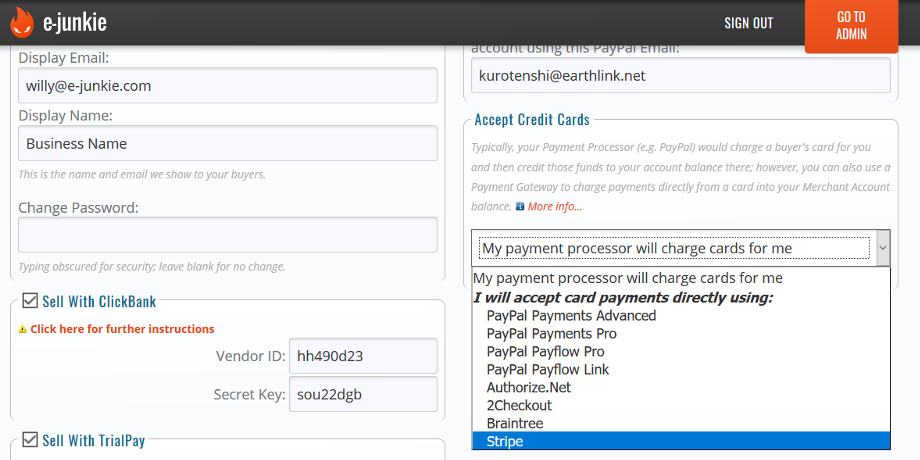Choose Braintree from the dropdown list

tap(515, 423)
